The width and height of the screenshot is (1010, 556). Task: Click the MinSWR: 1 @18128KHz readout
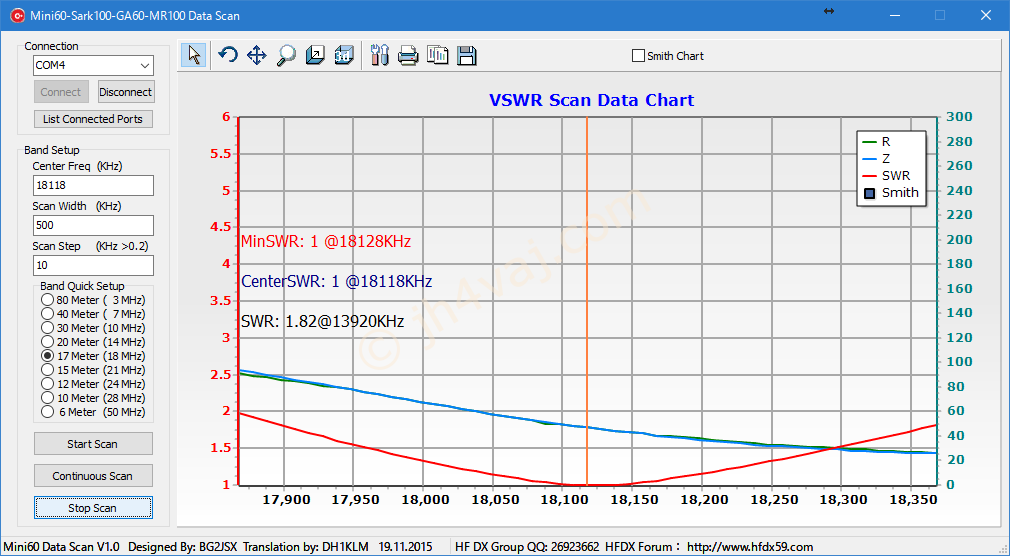tap(326, 242)
